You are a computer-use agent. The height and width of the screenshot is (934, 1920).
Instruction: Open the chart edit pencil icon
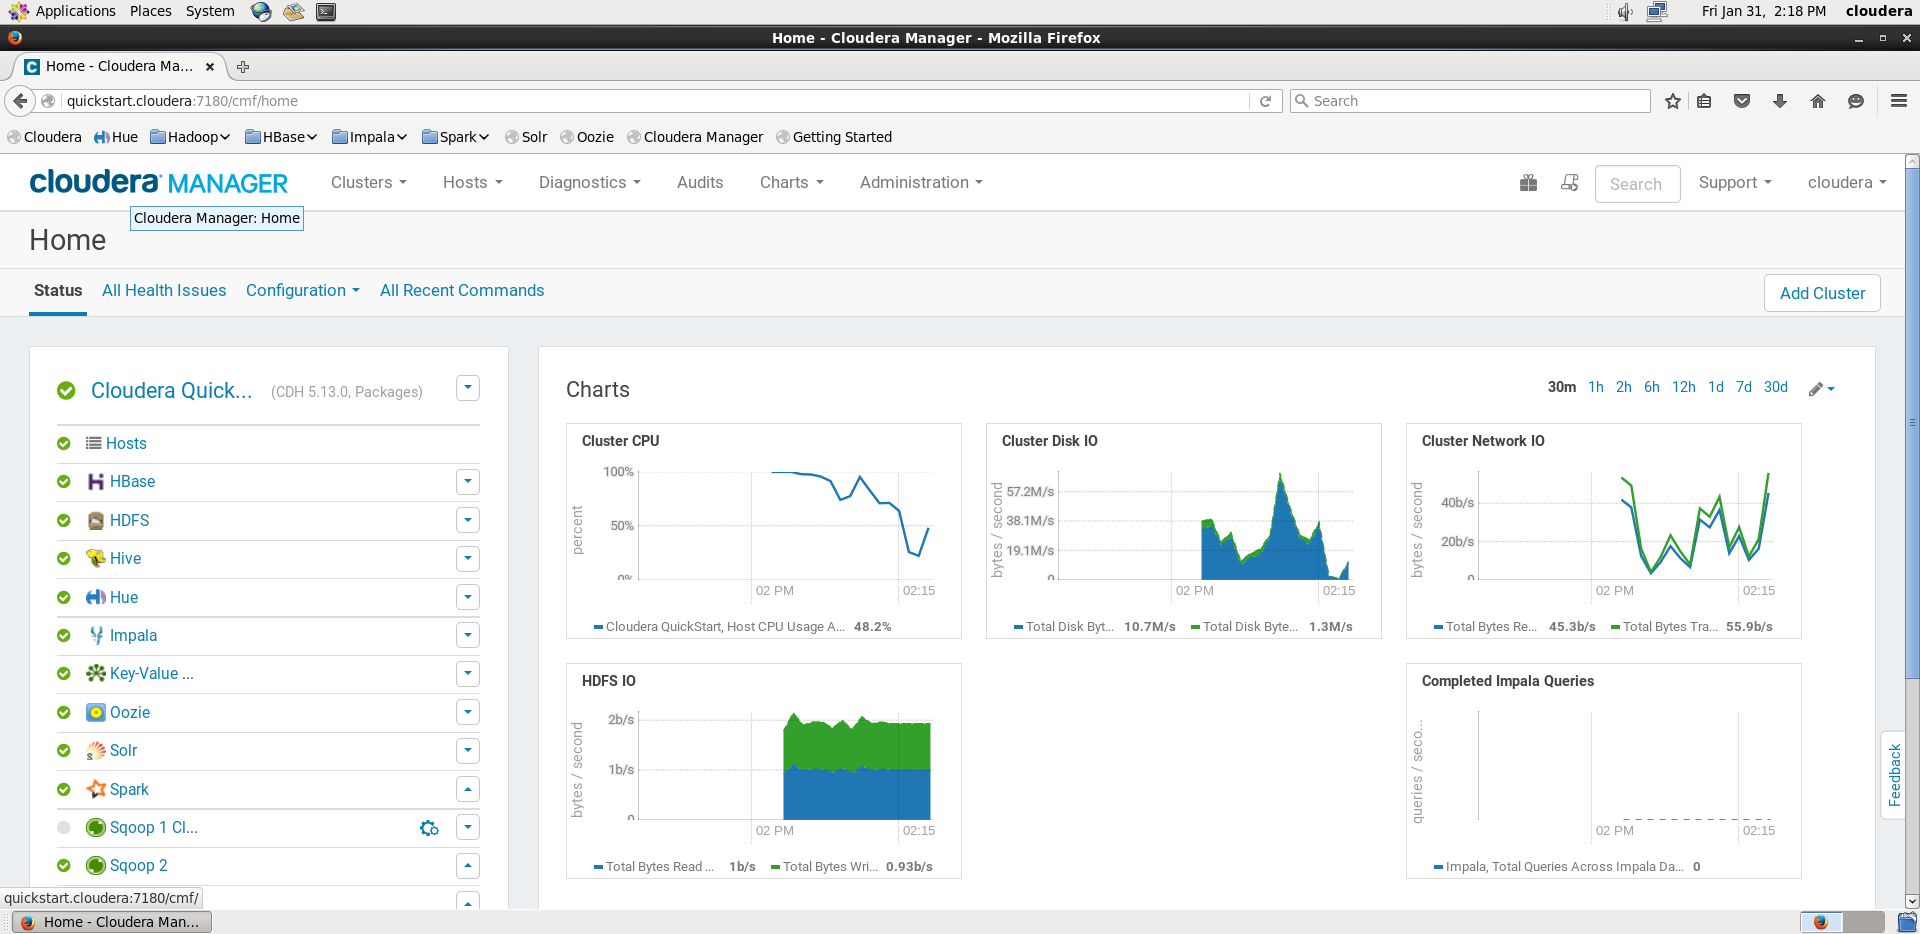(1817, 389)
